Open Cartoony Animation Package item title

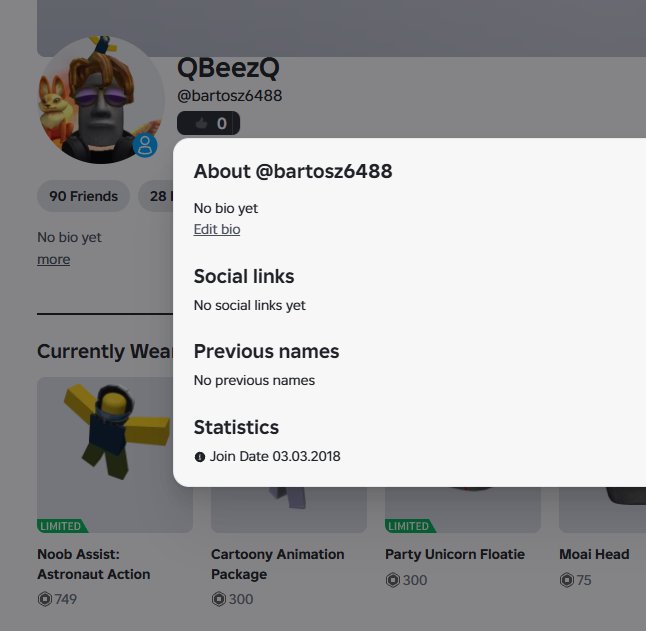pyautogui.click(x=278, y=564)
